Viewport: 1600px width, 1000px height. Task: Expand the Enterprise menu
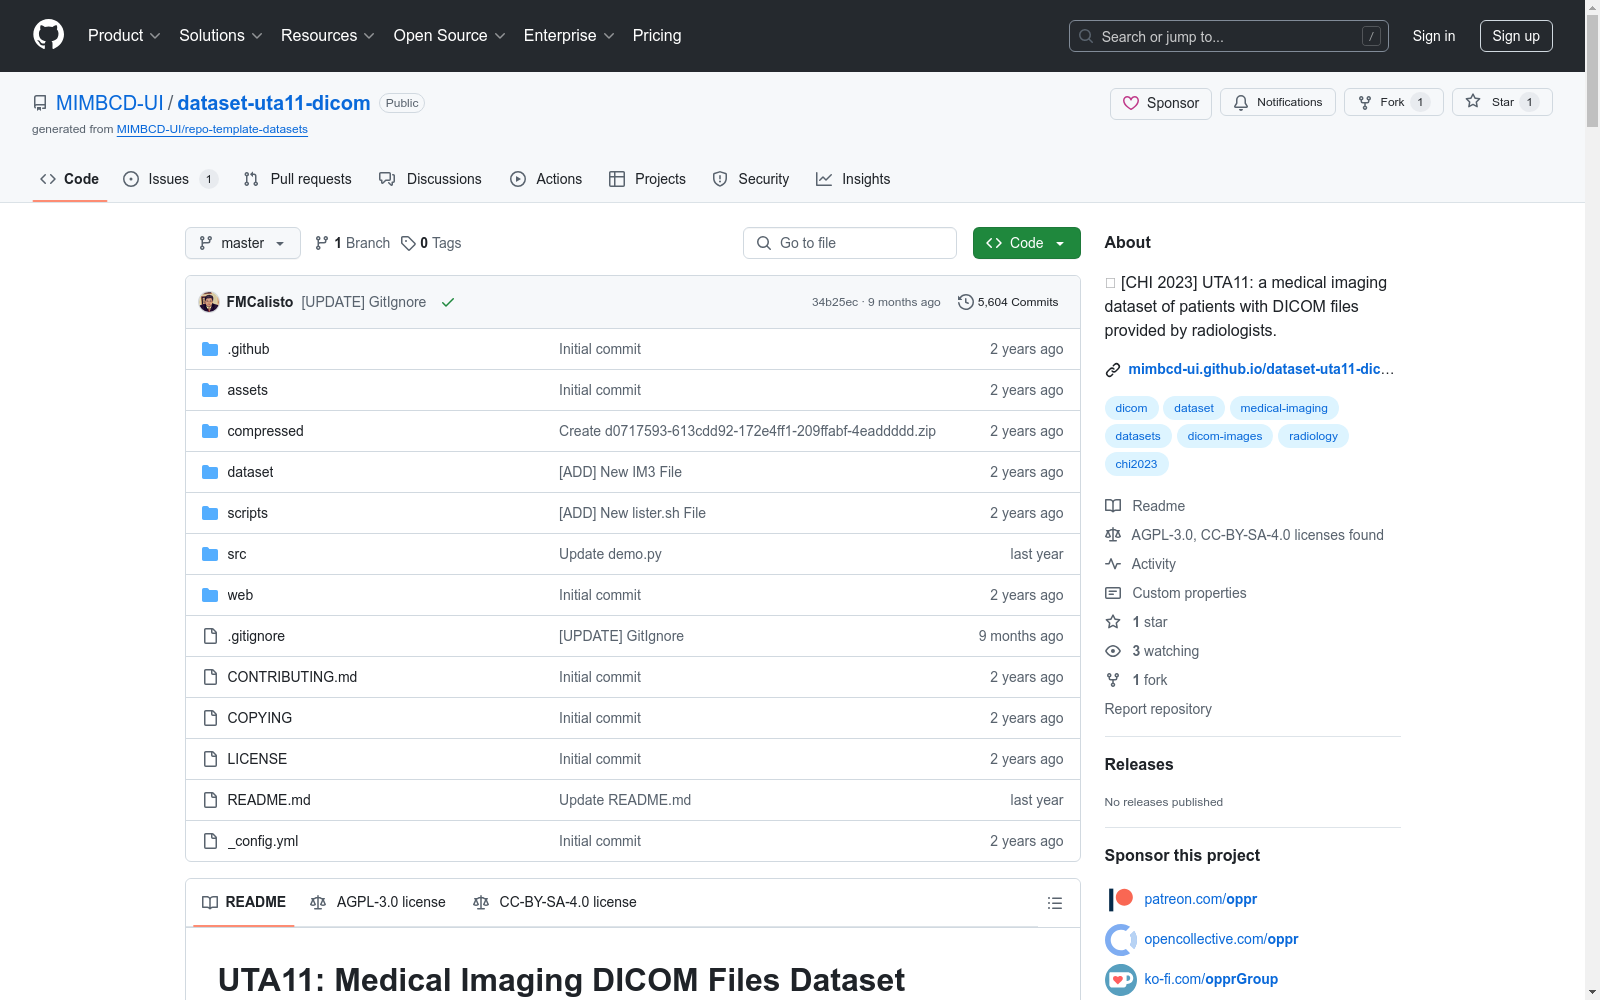pos(569,36)
